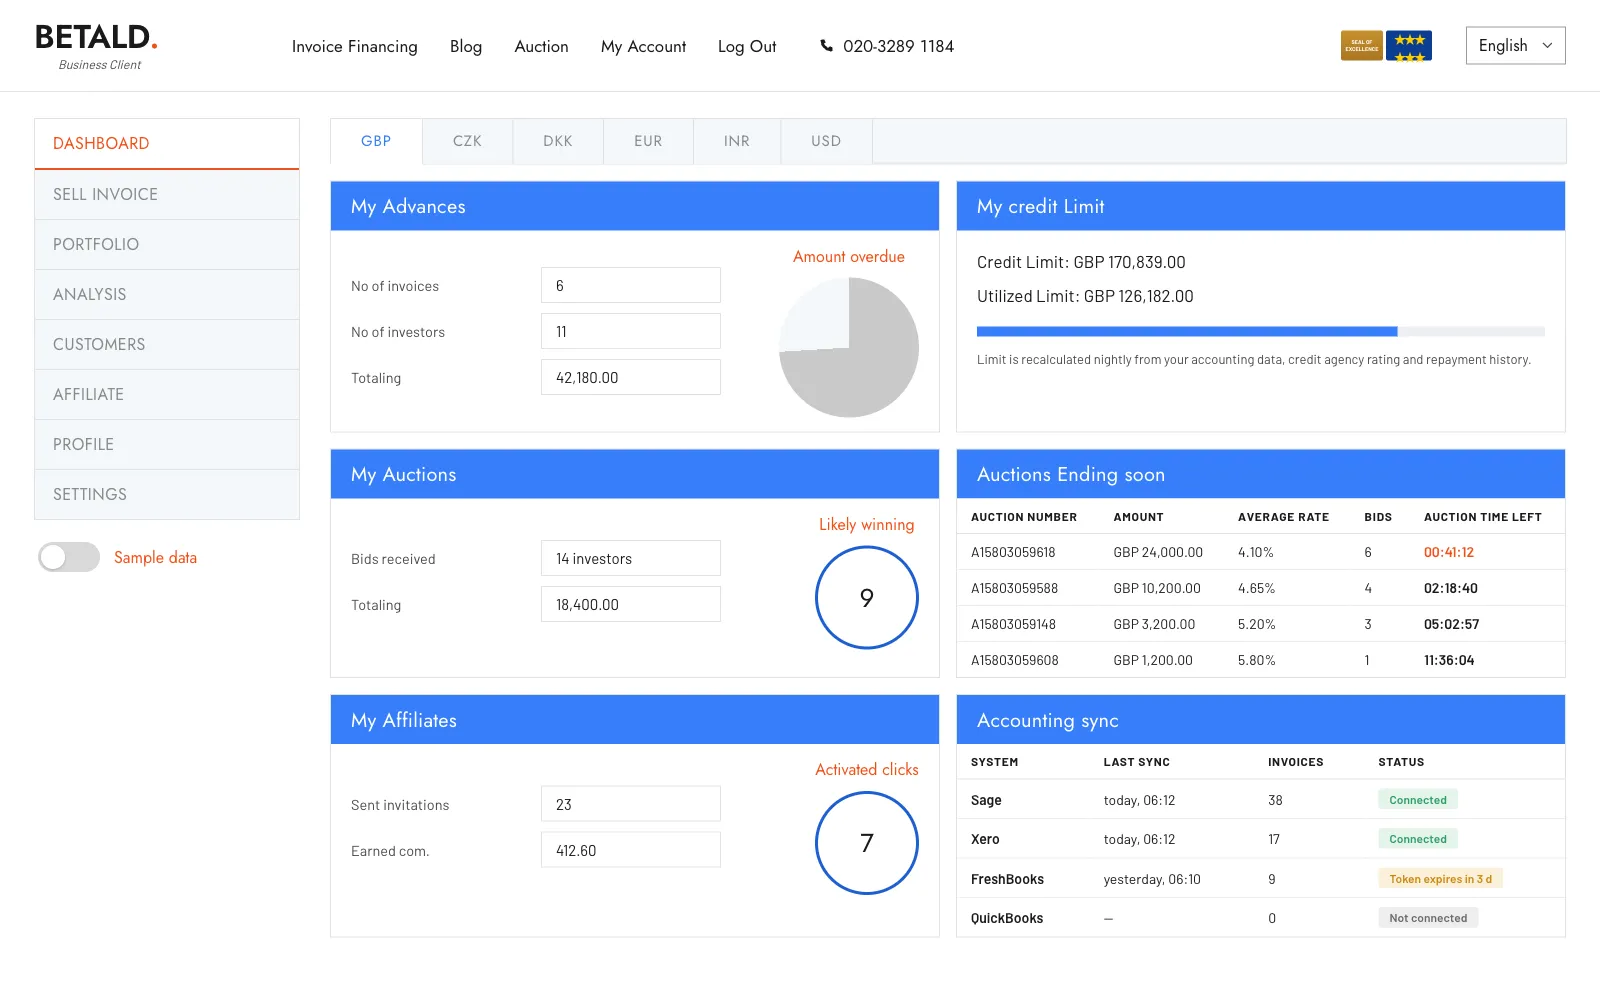Screen dimensions: 1600x1000
Task: Click the Sage Connected status badge
Action: tap(1417, 800)
